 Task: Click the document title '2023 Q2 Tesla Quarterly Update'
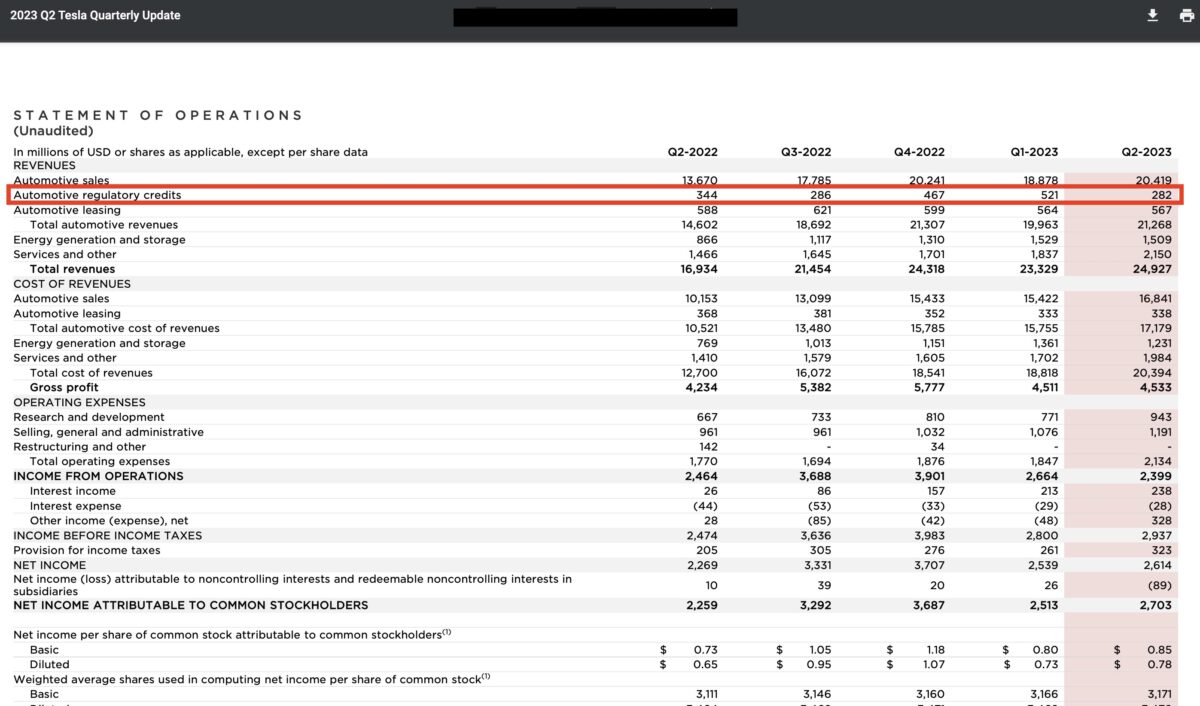coord(96,15)
